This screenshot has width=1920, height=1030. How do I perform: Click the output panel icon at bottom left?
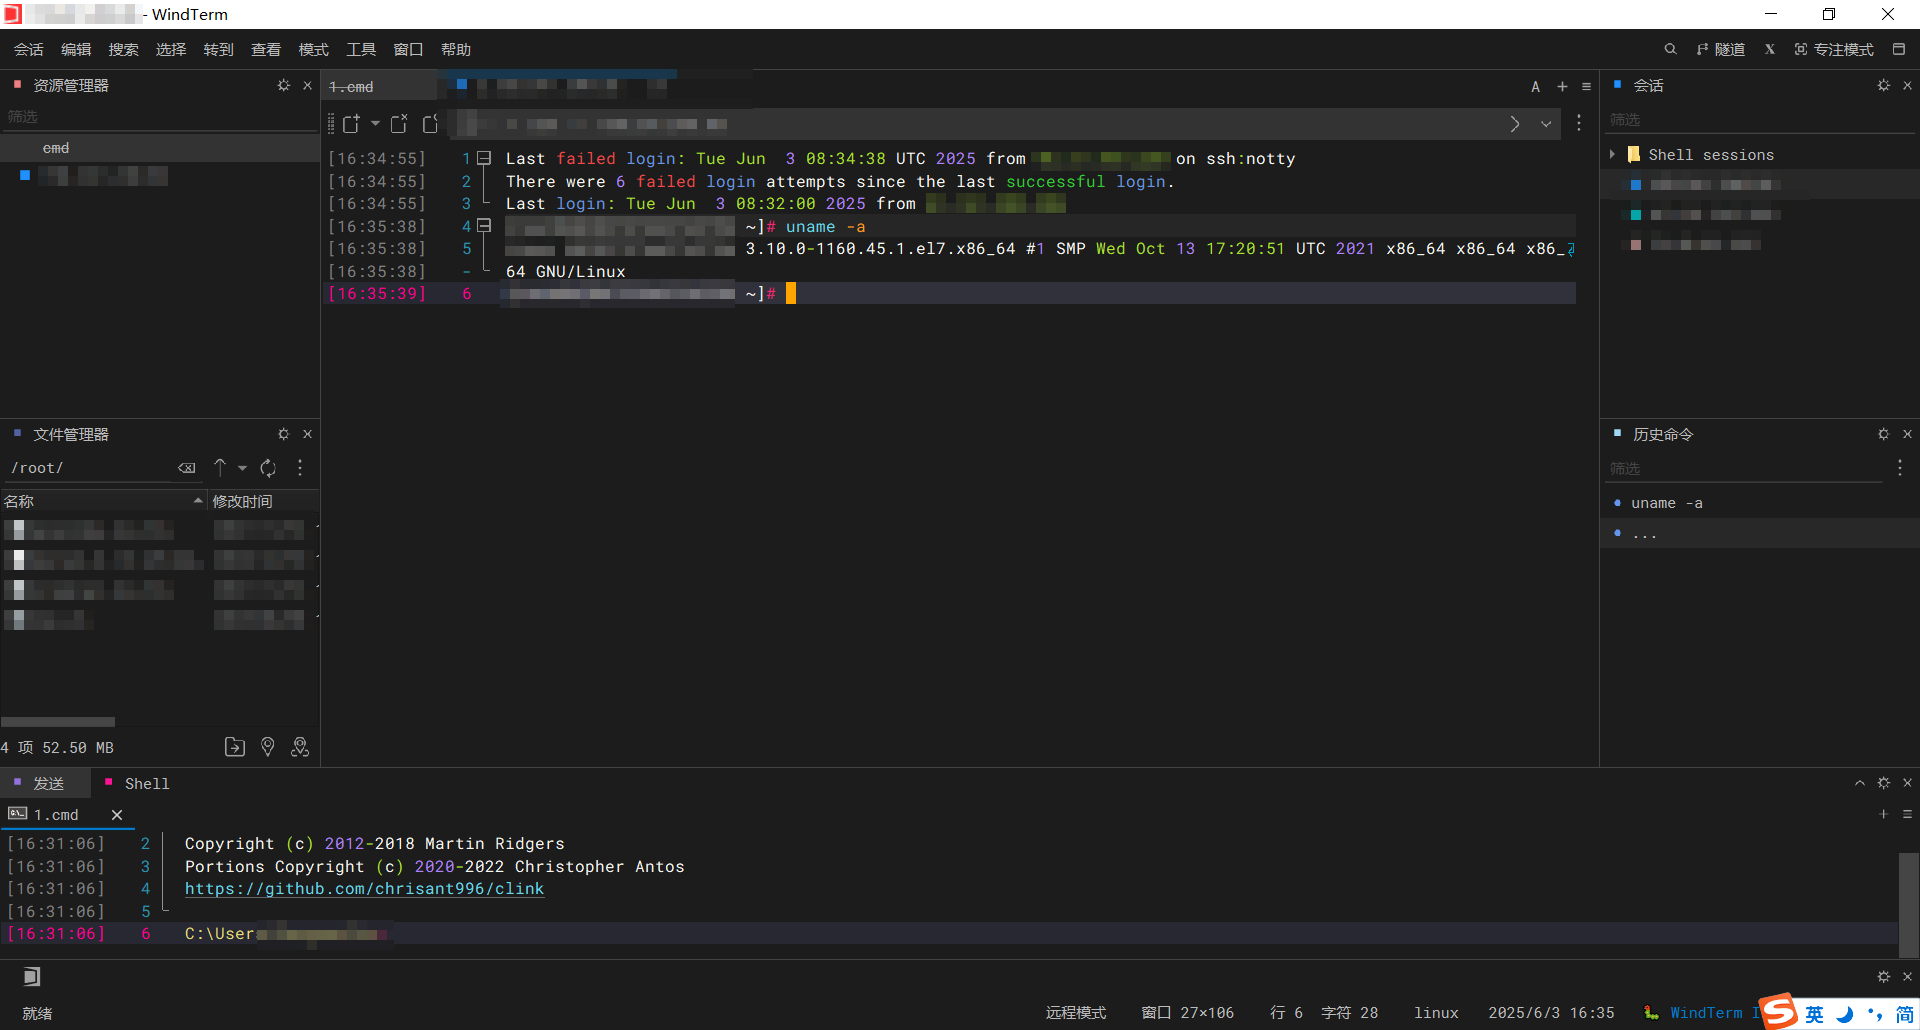(32, 976)
